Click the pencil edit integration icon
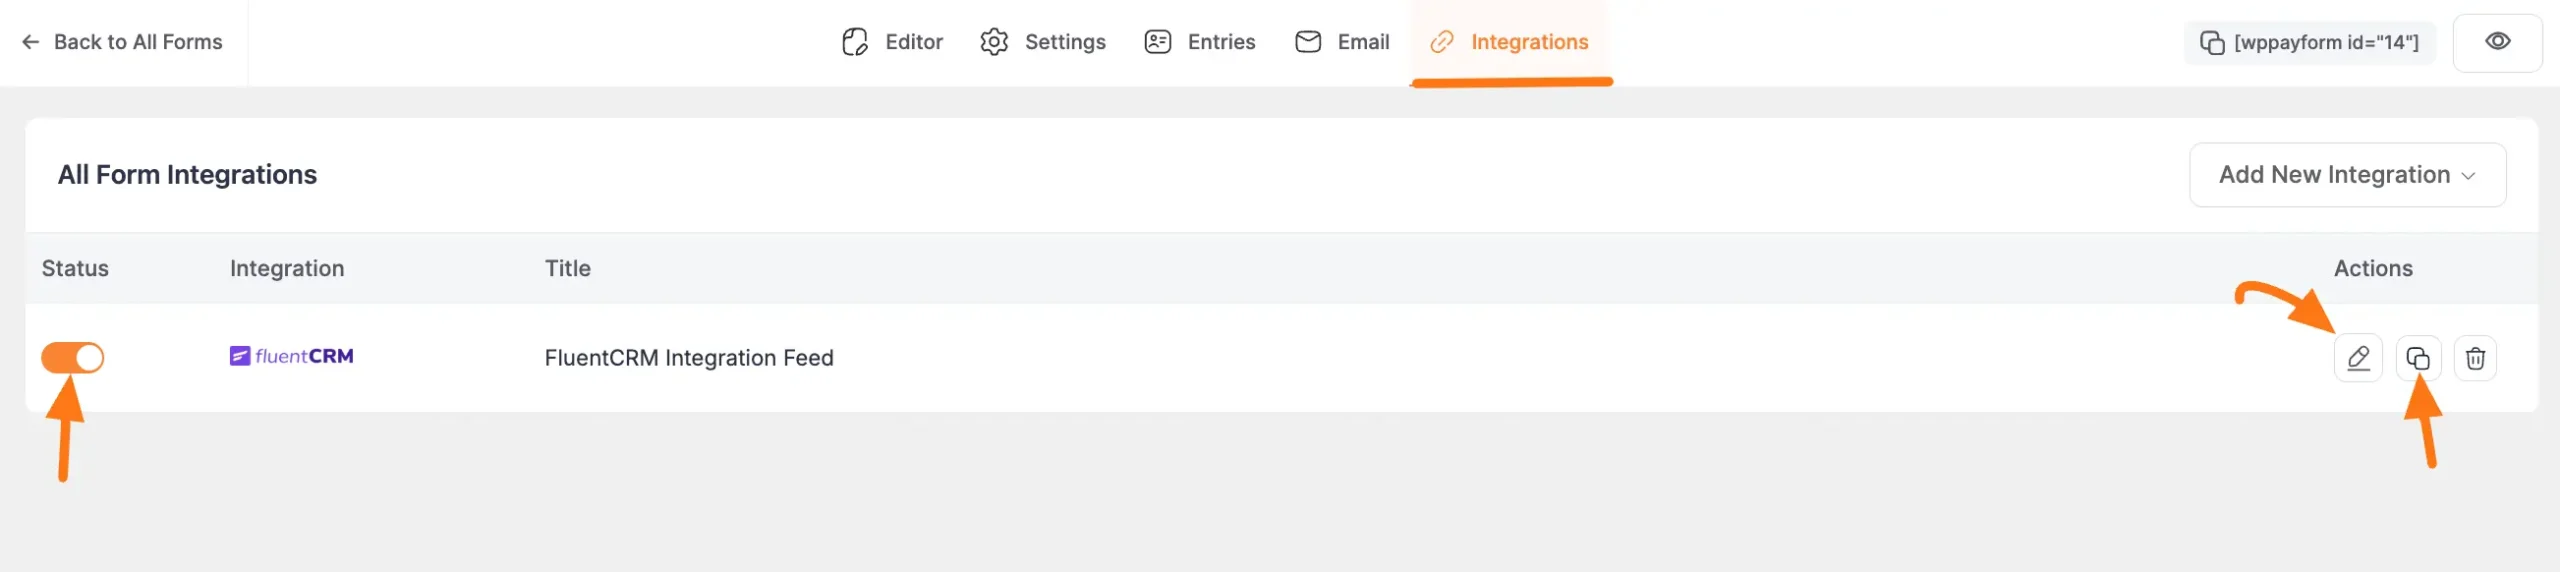The image size is (2560, 572). tap(2357, 358)
